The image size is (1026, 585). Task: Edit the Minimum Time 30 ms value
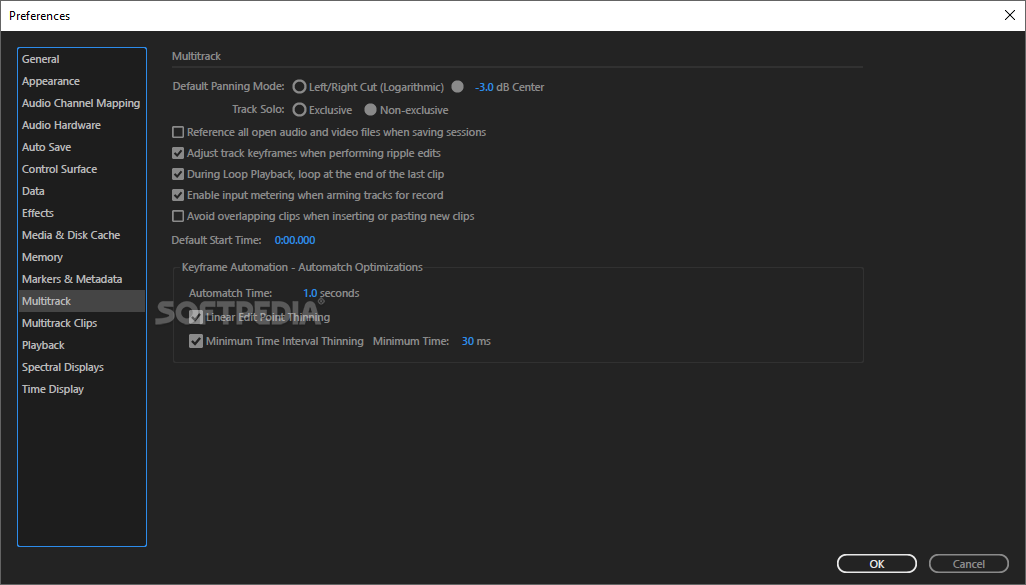point(468,341)
